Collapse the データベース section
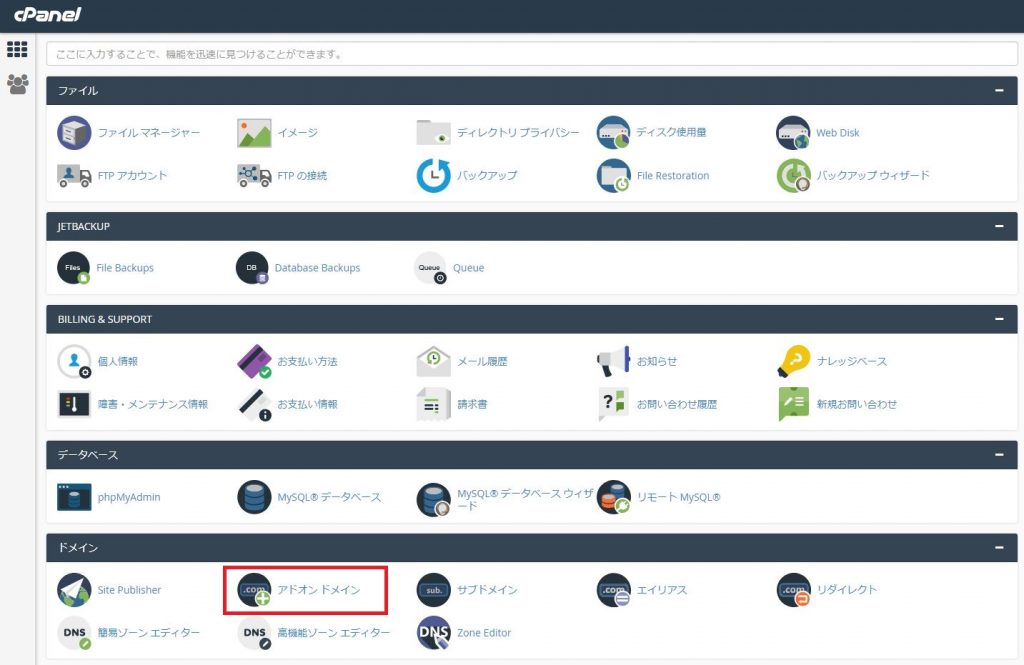 click(999, 455)
